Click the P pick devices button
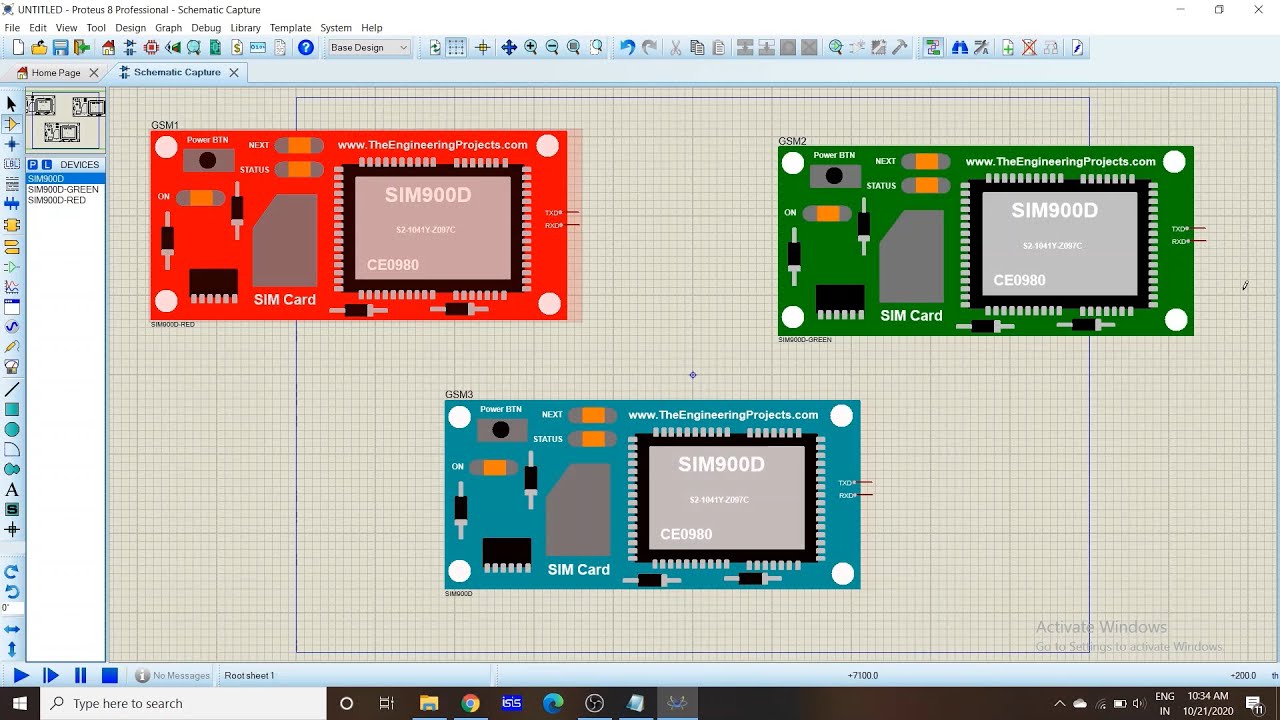1280x720 pixels. [x=33, y=165]
